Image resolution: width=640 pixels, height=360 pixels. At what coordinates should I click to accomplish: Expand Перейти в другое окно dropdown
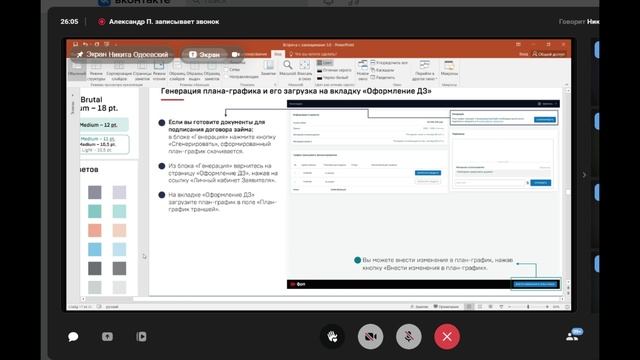tap(424, 70)
